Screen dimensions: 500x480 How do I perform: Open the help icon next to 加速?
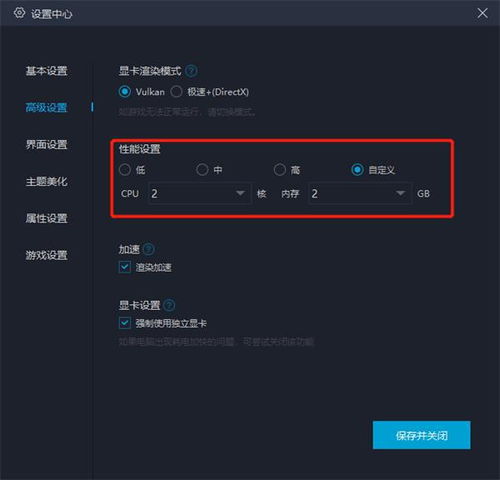(149, 249)
